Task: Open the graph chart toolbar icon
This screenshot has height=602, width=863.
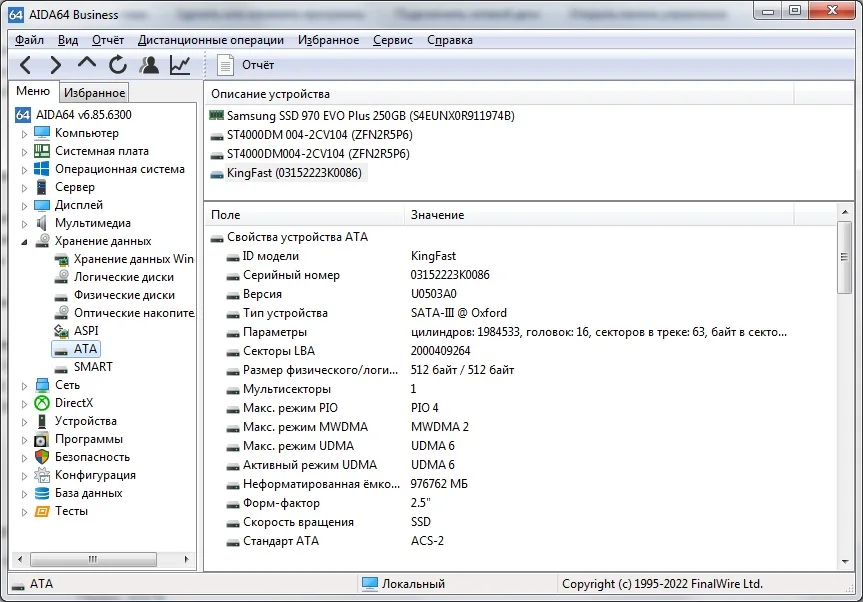Action: click(x=180, y=65)
